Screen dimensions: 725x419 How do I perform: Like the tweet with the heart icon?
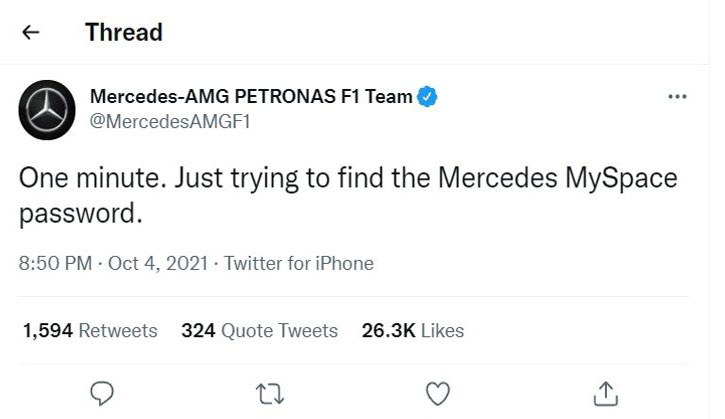[437, 391]
